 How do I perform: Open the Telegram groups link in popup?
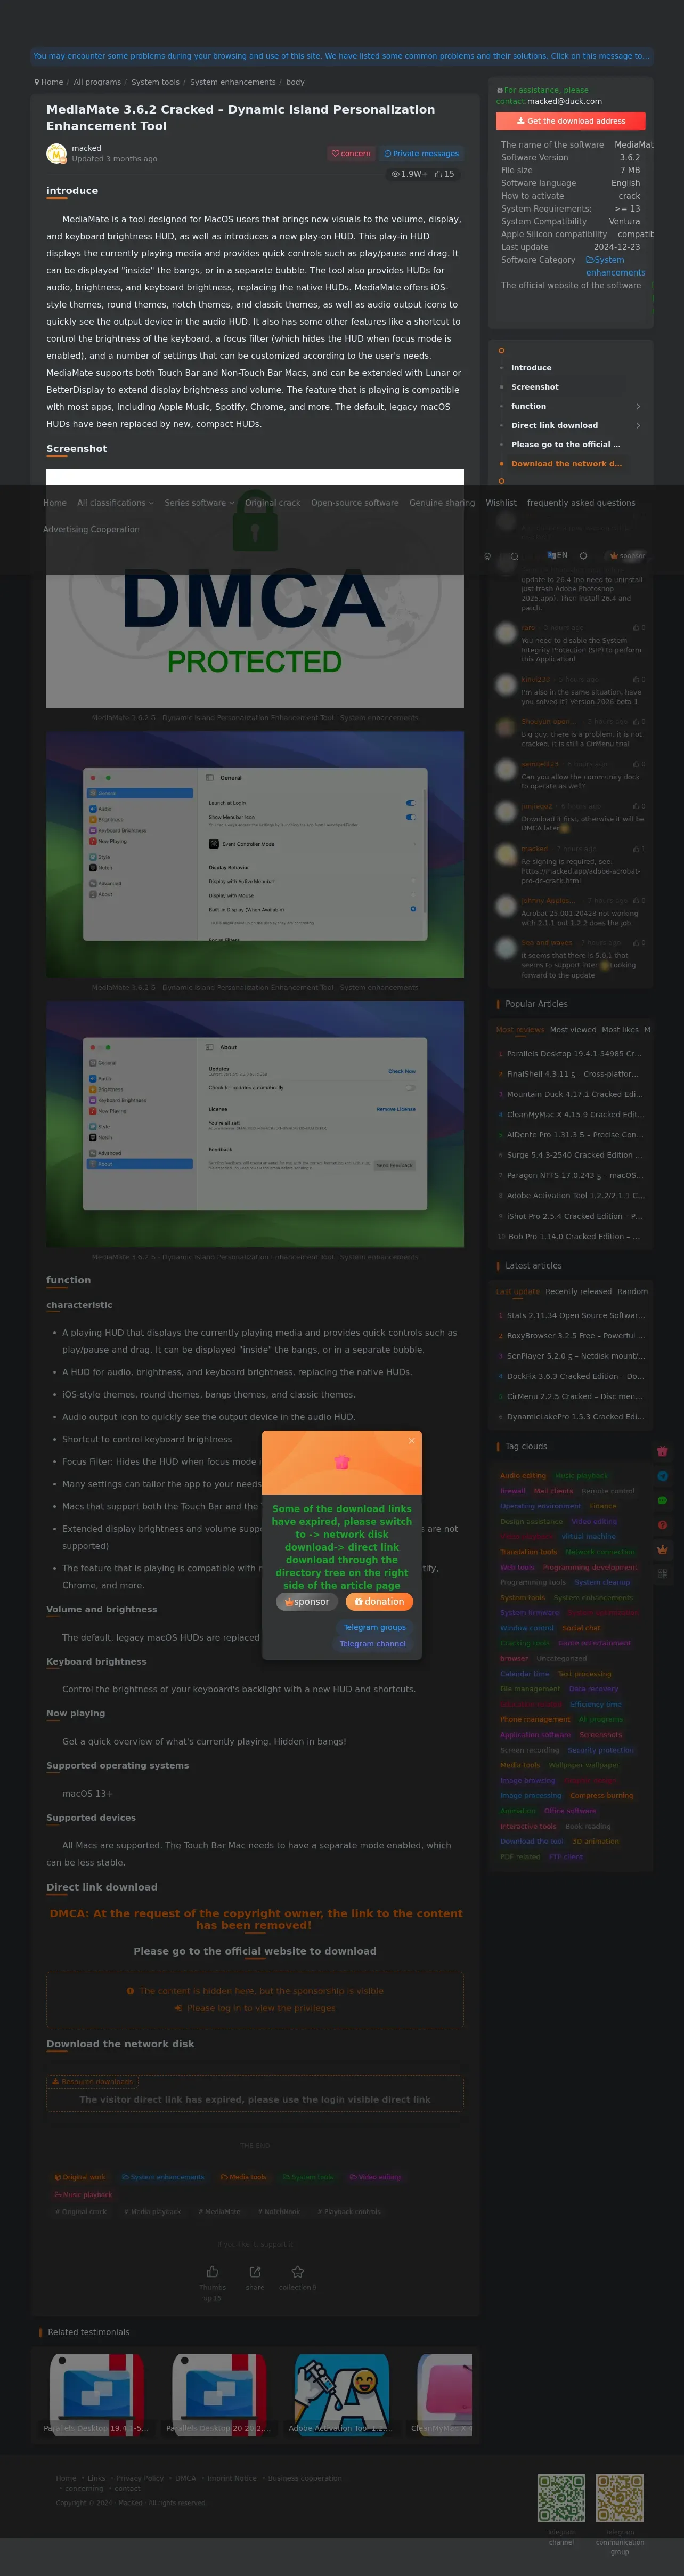click(375, 1627)
